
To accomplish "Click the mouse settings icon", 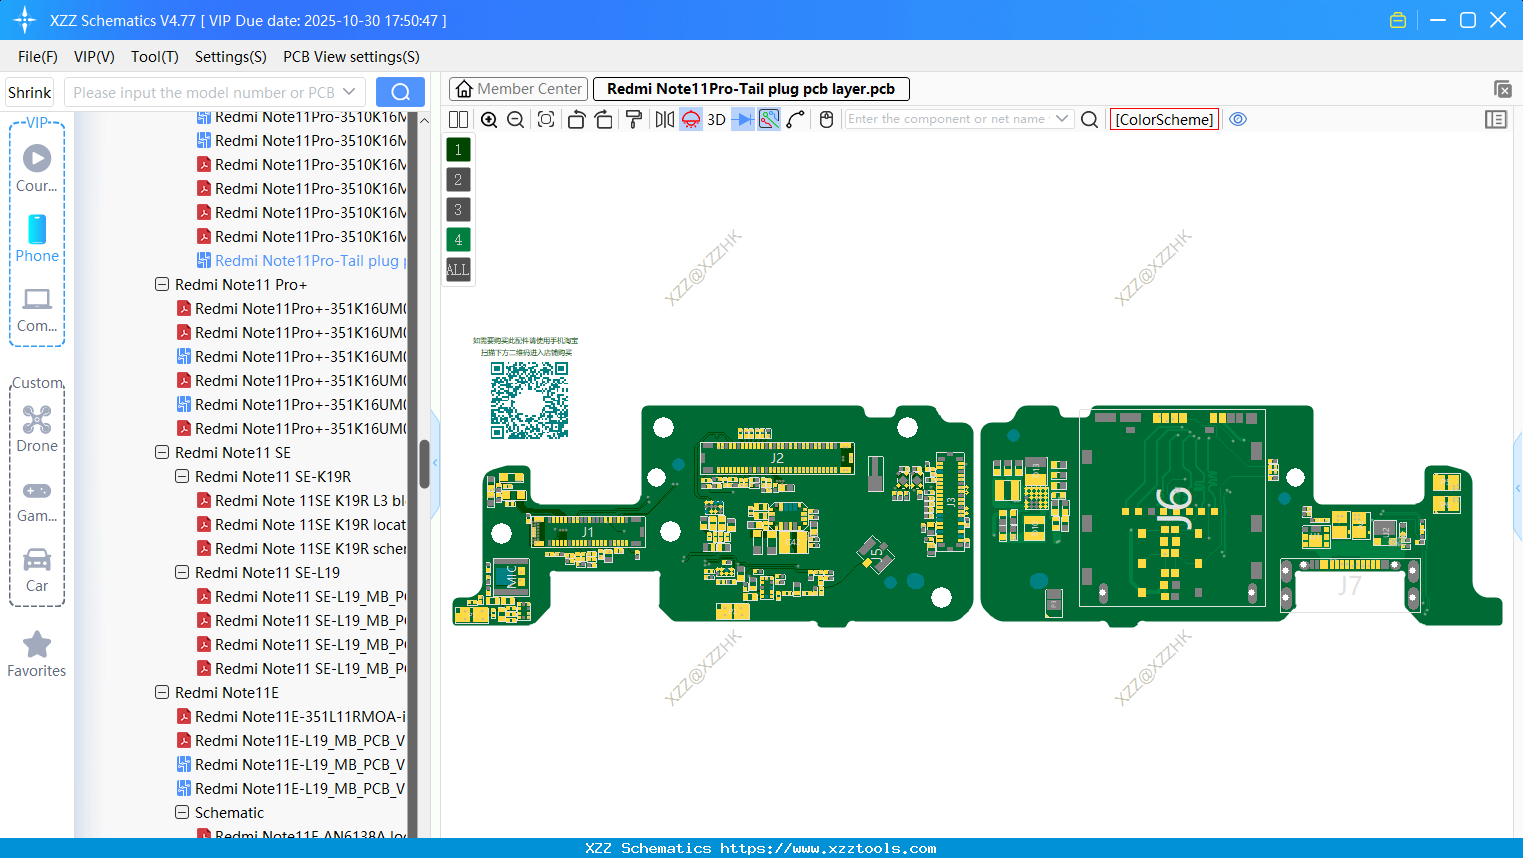I will coord(826,119).
